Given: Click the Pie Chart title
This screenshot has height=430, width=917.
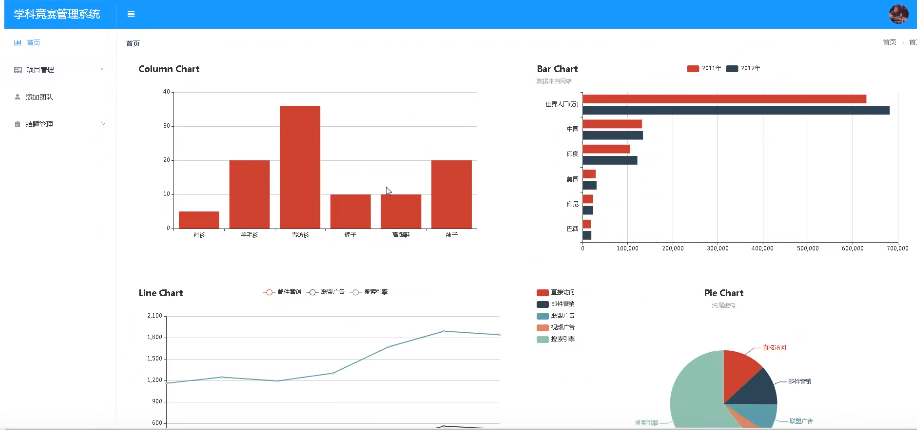Looking at the screenshot, I should click(x=723, y=293).
